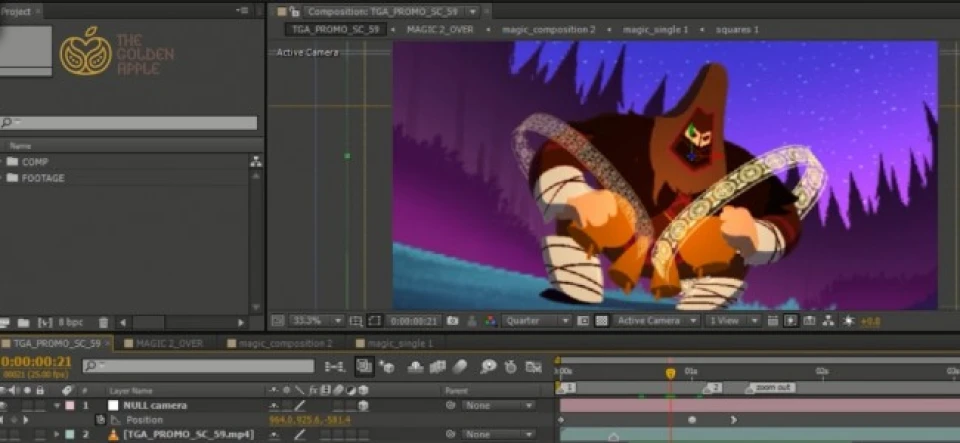Collapse the NULL camera layer twirl arrow
Viewport: 960px width, 443px height.
[57, 405]
